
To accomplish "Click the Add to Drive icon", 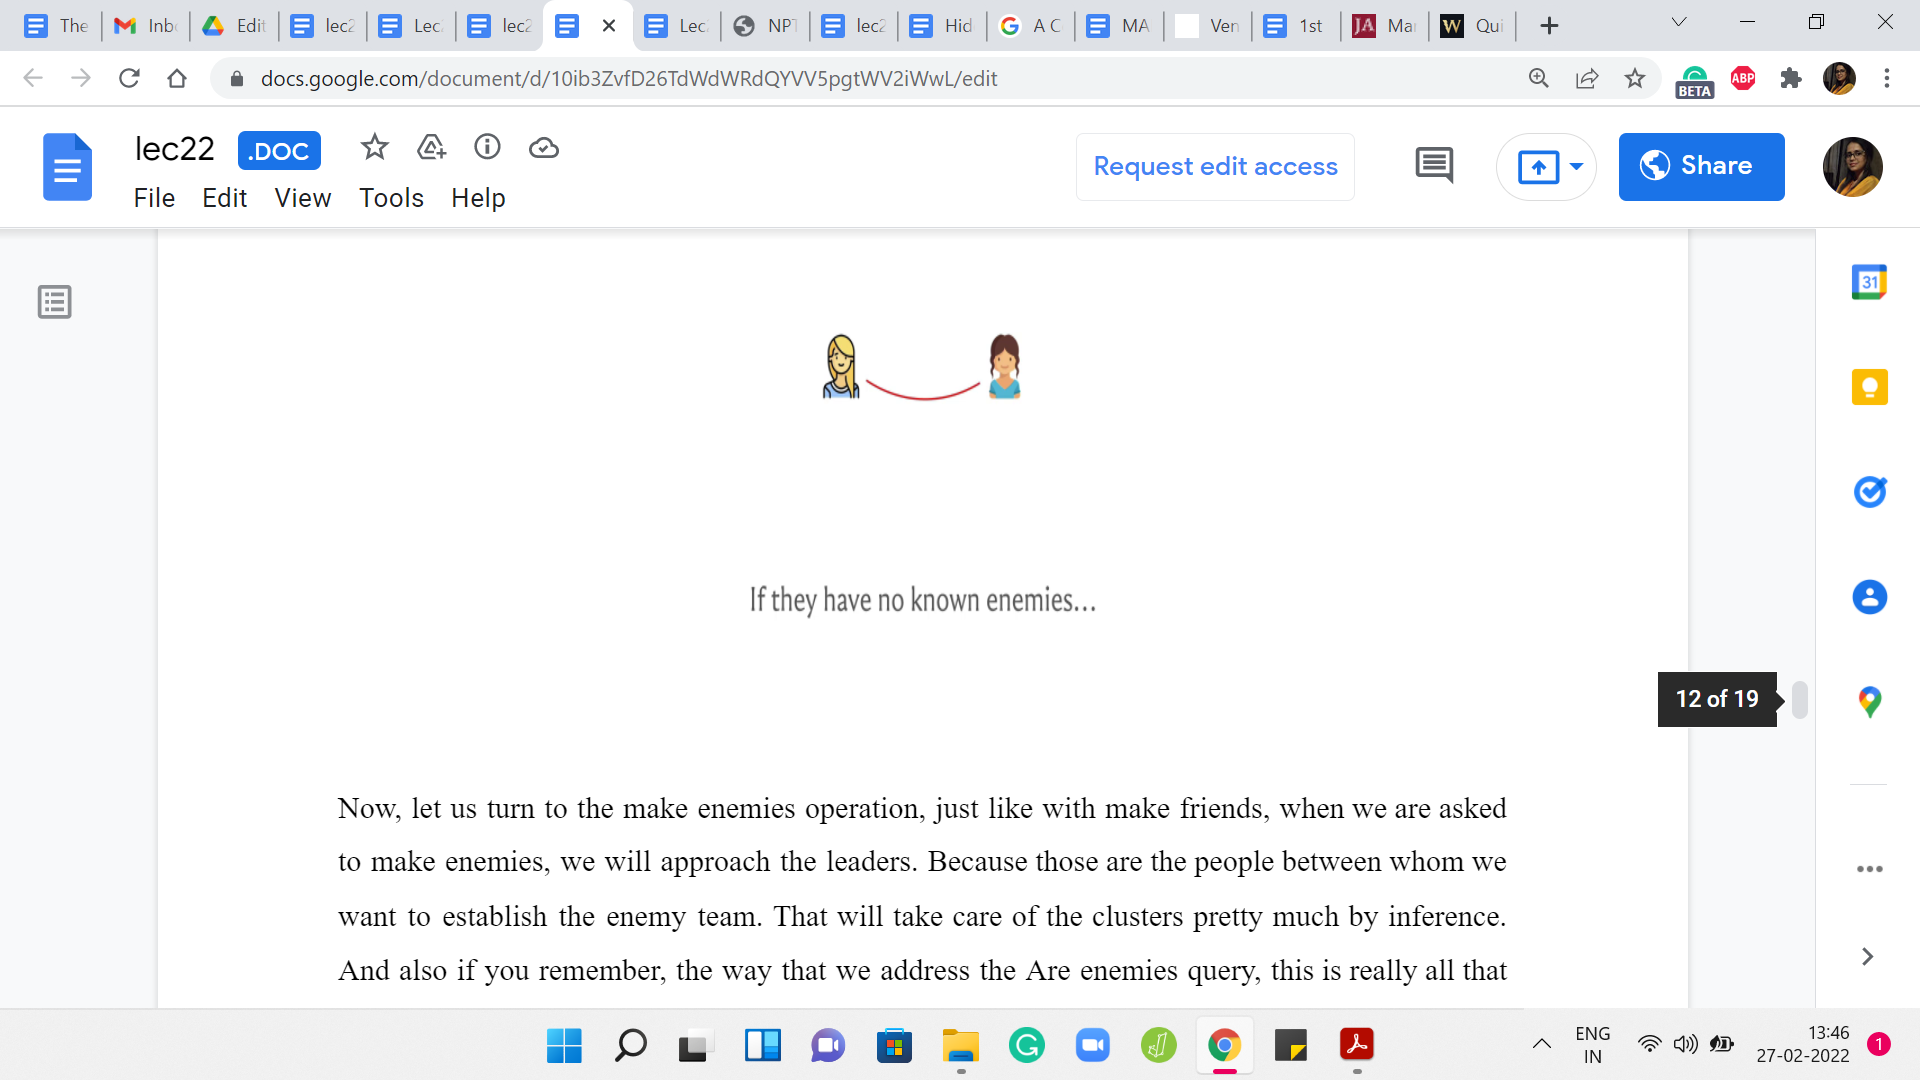I will click(x=431, y=148).
